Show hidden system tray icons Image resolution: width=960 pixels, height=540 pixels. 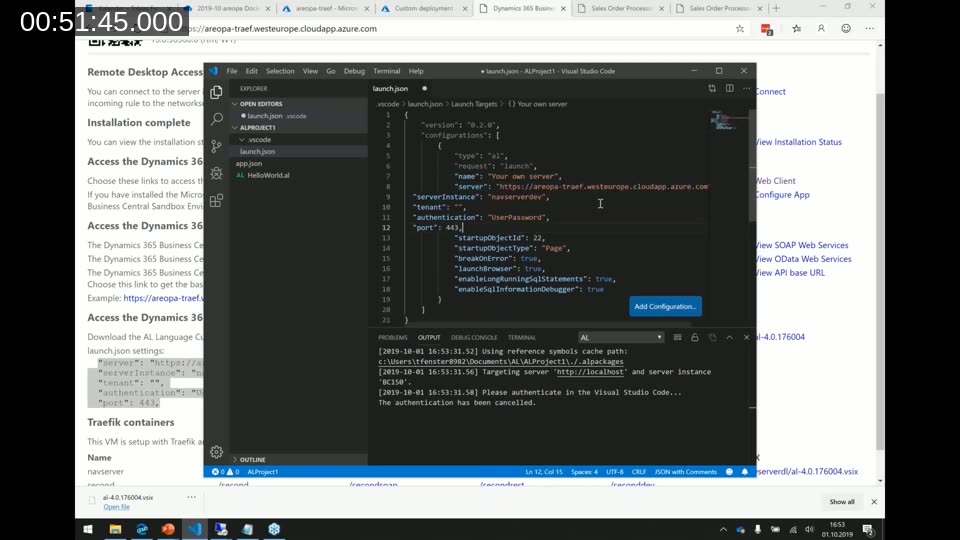point(723,530)
